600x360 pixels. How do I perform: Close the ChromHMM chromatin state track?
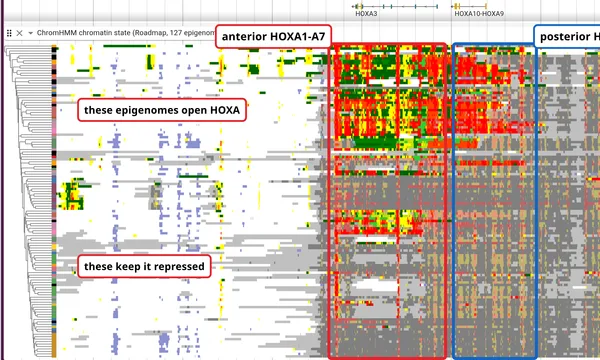pyautogui.click(x=19, y=33)
